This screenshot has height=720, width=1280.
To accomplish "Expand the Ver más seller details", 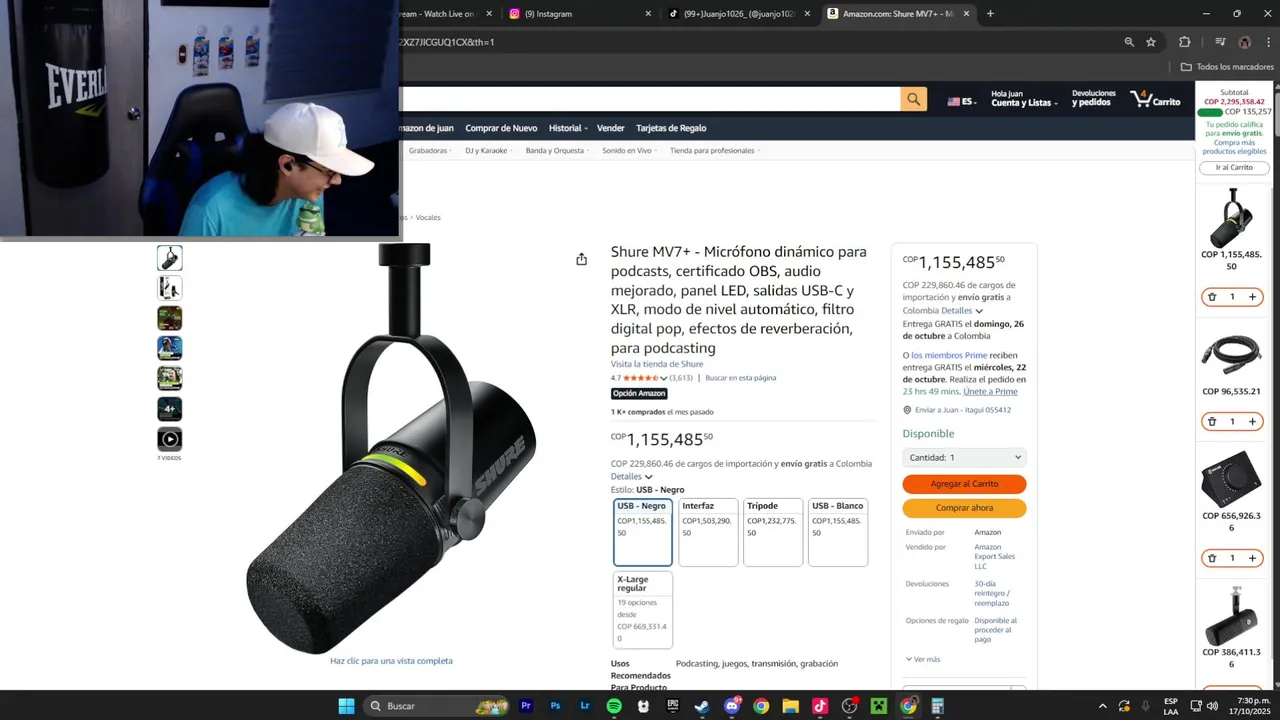I will click(x=922, y=660).
